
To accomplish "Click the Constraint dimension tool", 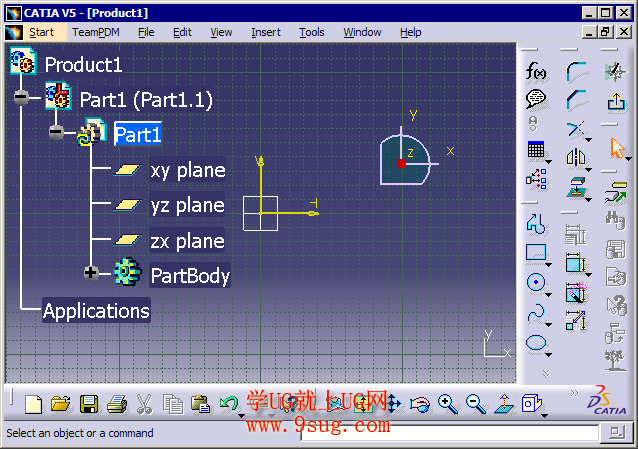I will pyautogui.click(x=575, y=262).
